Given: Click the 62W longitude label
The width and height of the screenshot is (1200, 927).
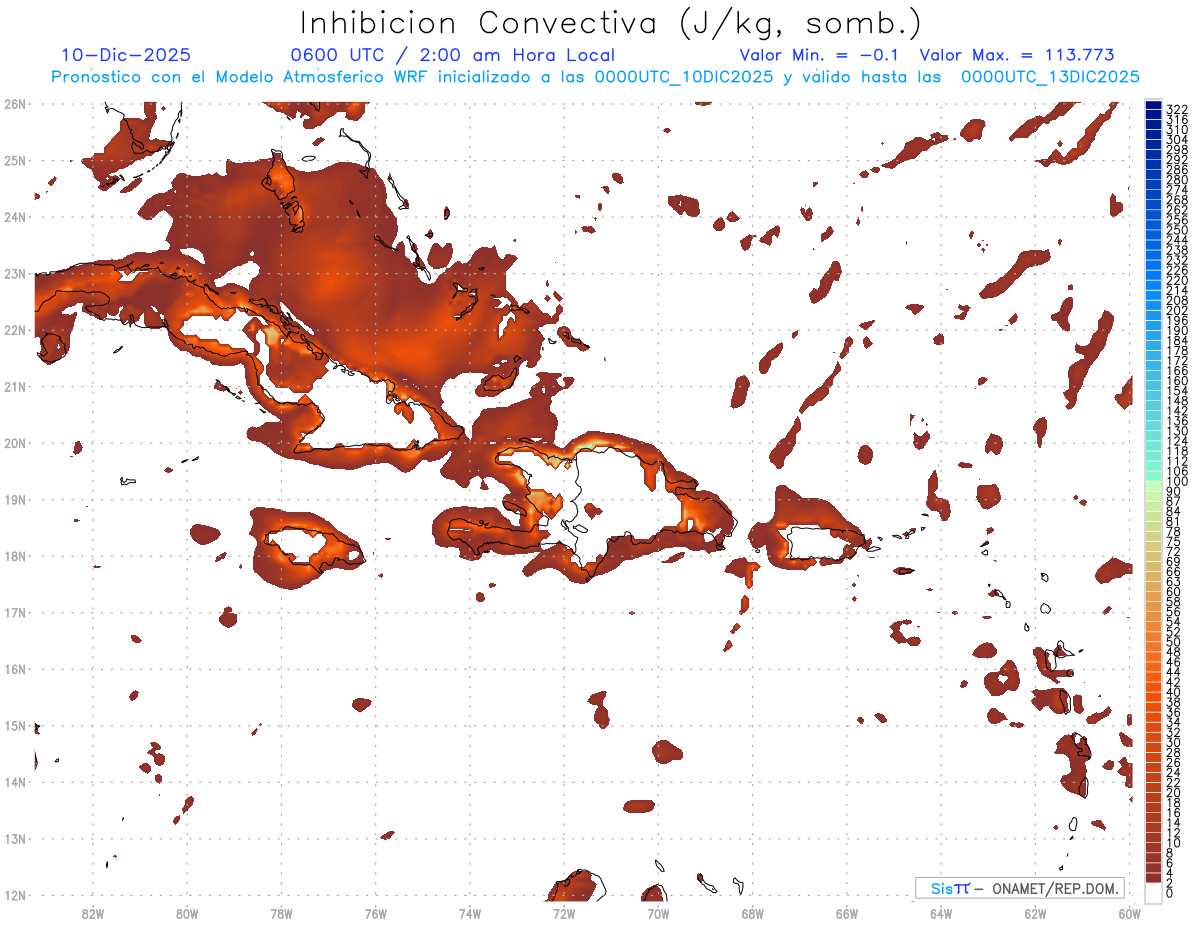Looking at the screenshot, I should click(x=1035, y=913).
